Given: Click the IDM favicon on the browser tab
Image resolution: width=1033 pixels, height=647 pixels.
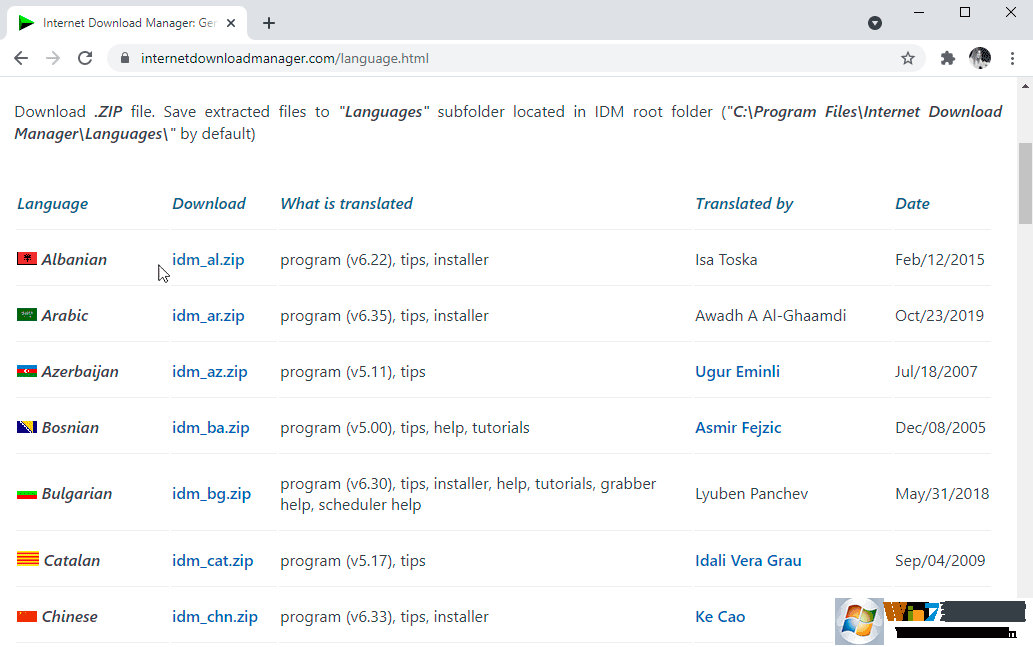Looking at the screenshot, I should tap(26, 21).
